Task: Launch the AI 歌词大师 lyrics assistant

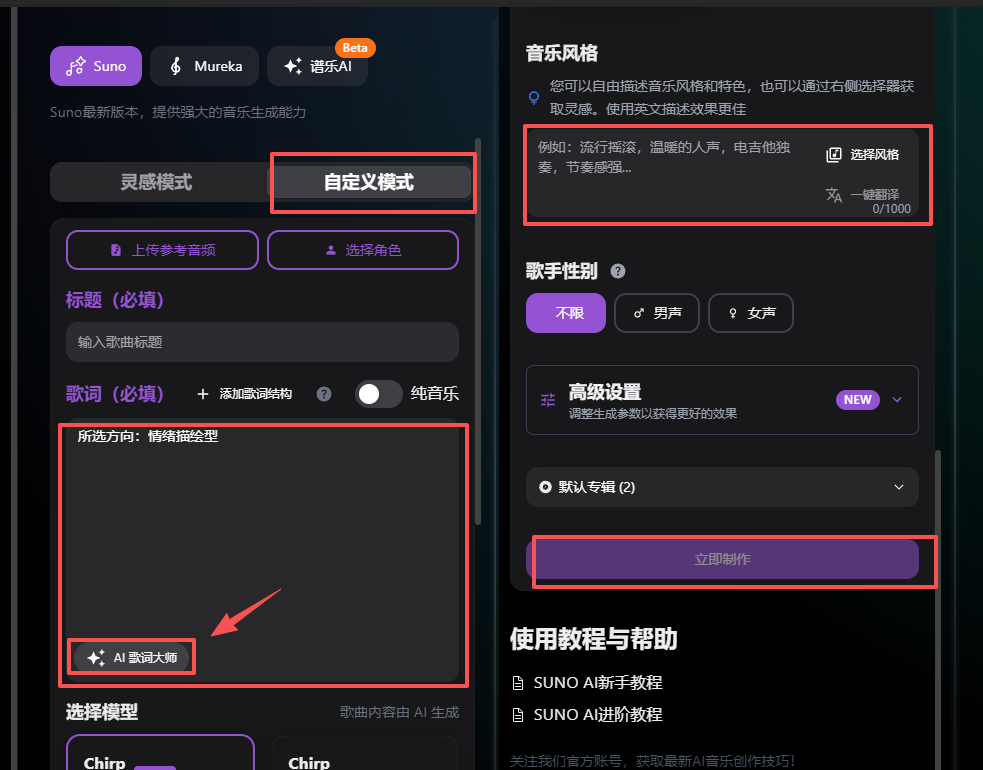Action: pos(130,657)
